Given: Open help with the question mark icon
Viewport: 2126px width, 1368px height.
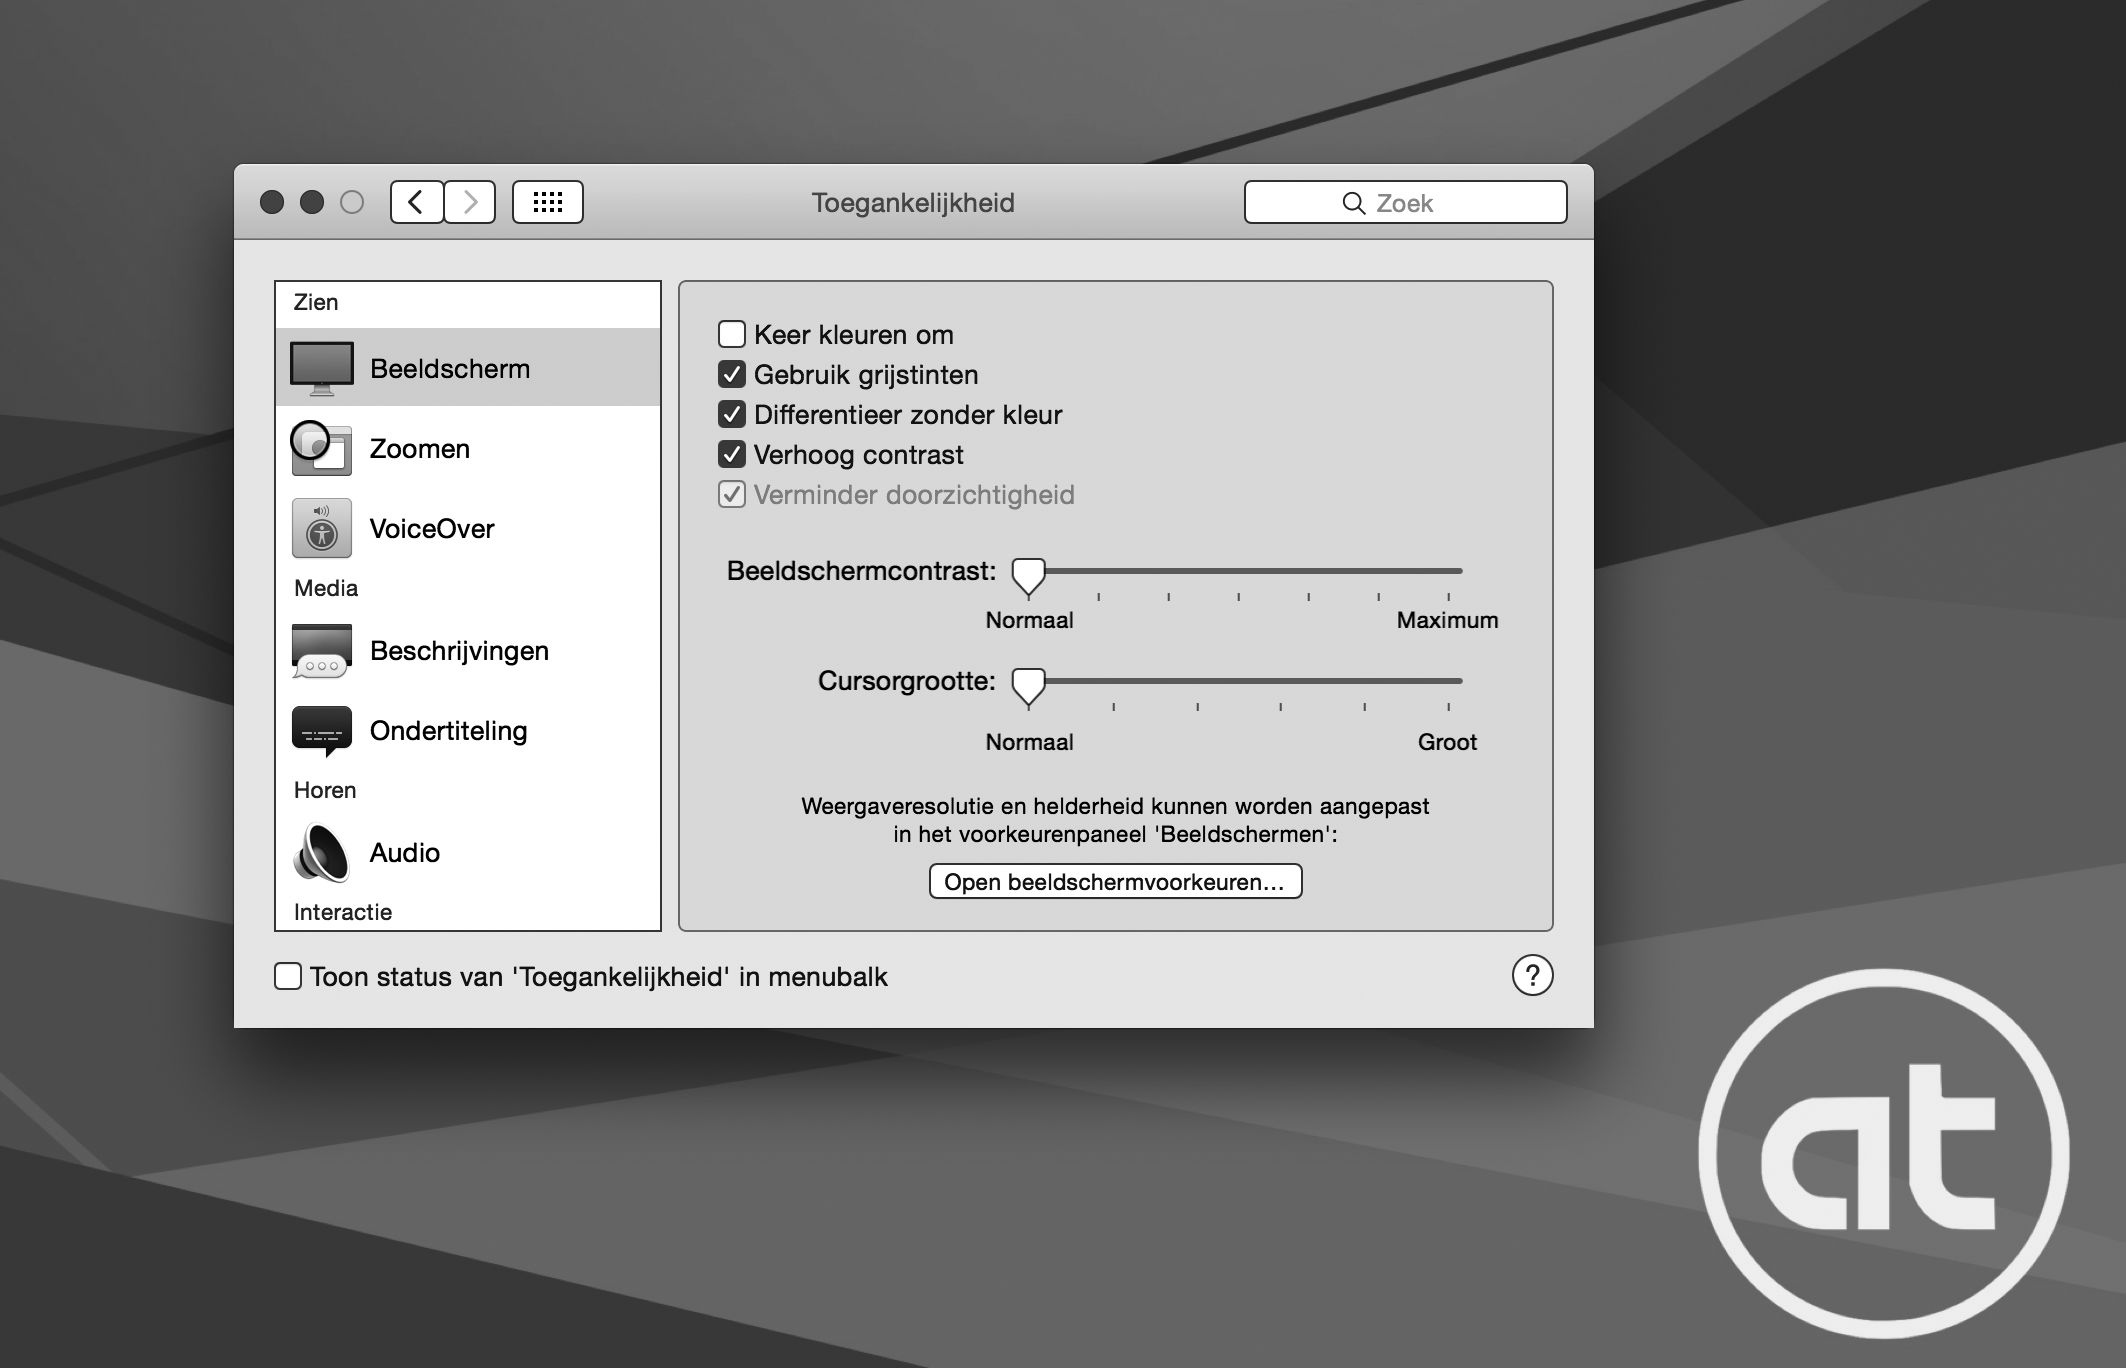Looking at the screenshot, I should (x=1532, y=975).
